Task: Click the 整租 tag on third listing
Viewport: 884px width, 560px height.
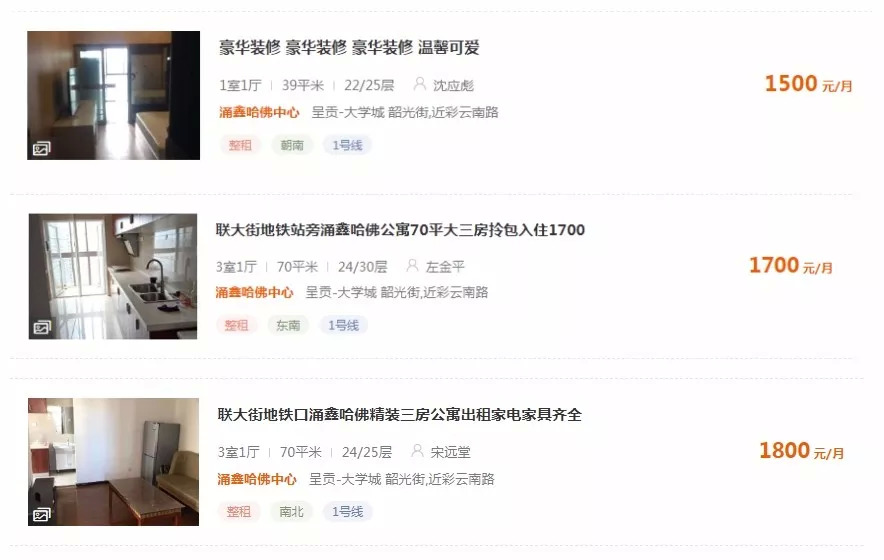Action: [x=238, y=512]
